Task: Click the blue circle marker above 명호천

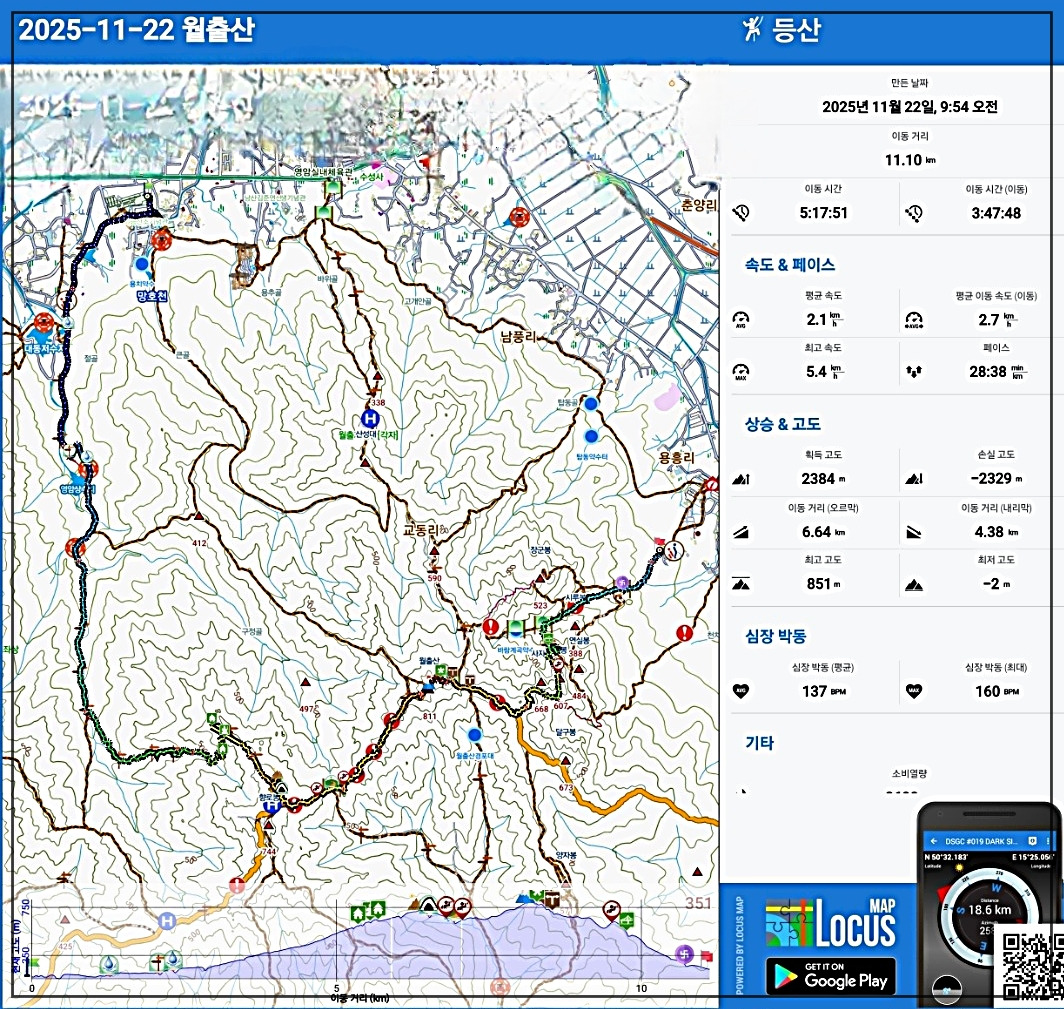Action: pyautogui.click(x=143, y=264)
